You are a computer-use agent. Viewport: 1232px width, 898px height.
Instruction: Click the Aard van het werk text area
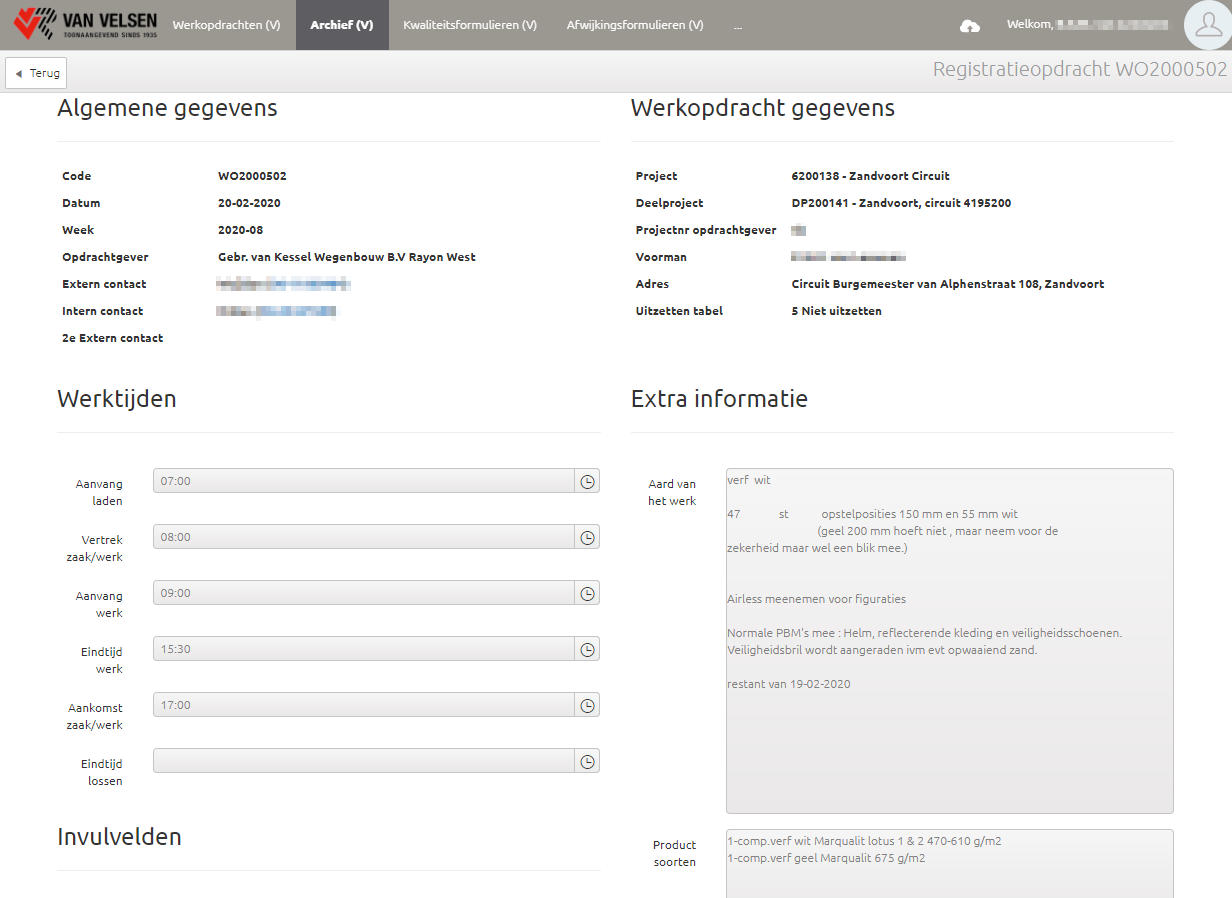click(x=950, y=641)
